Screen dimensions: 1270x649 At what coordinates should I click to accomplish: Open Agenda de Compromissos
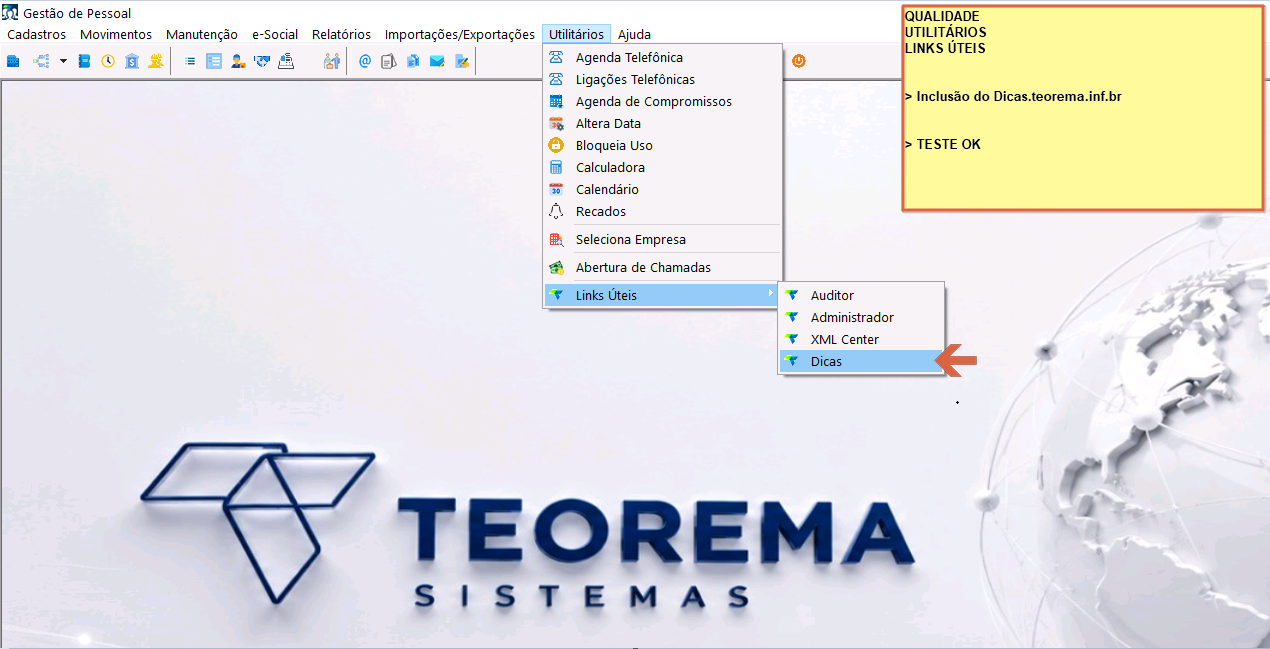click(662, 101)
